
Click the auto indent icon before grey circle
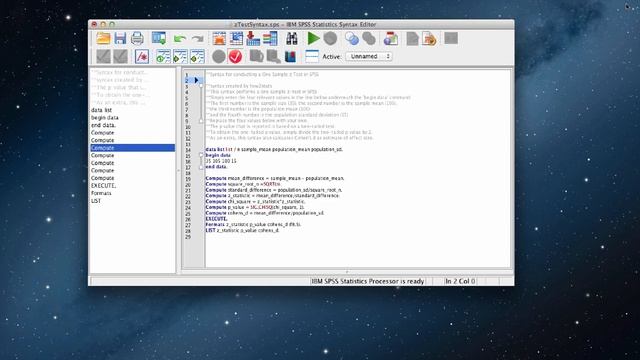click(x=197, y=56)
